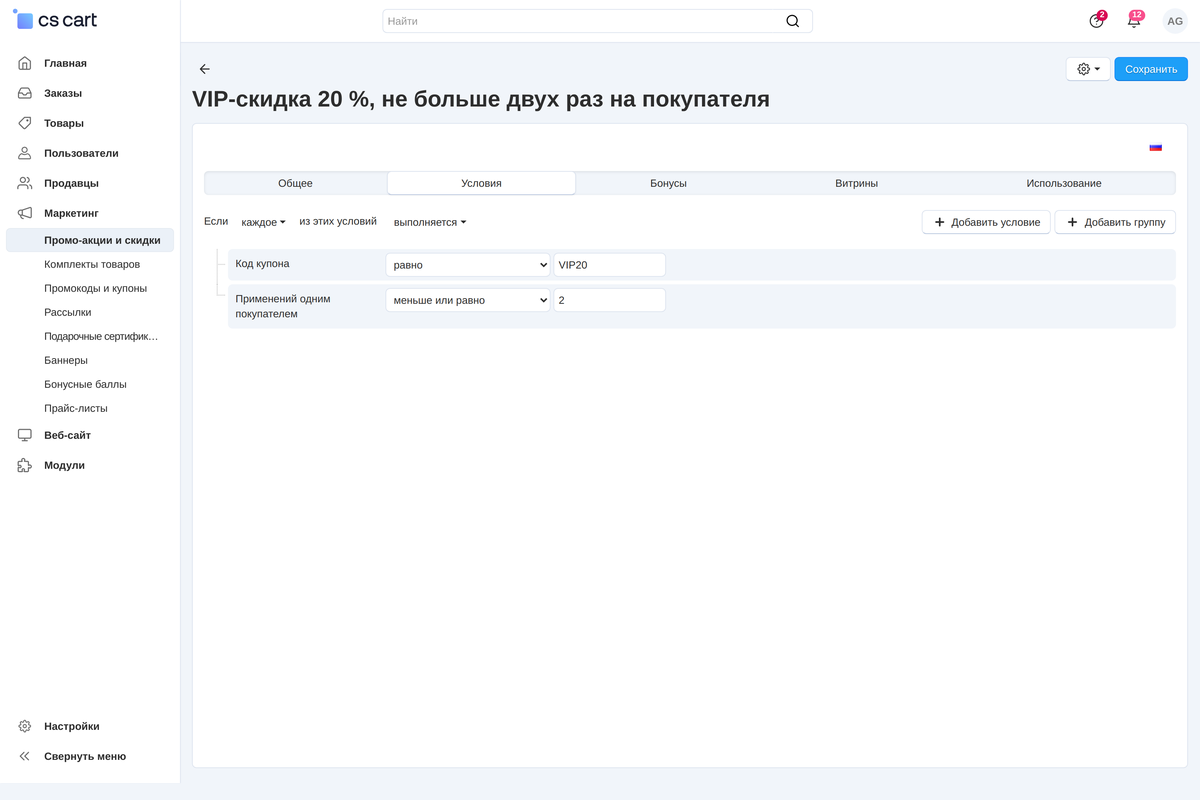This screenshot has width=1200, height=800.
Task: Open the «каждое» condition dropdown
Action: [264, 222]
